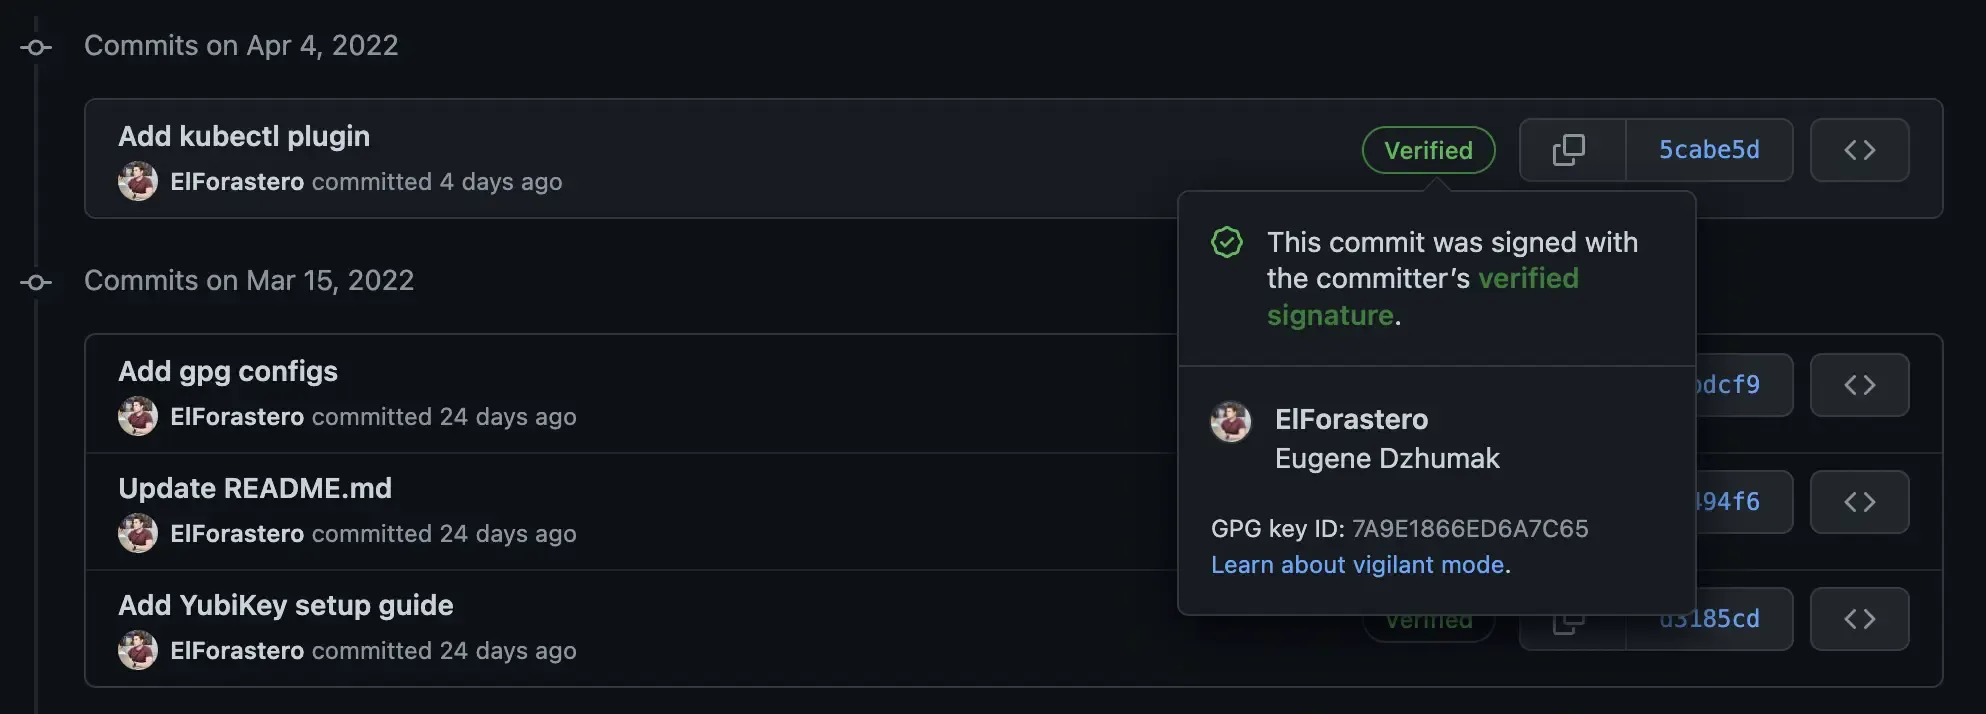Image resolution: width=1986 pixels, height=714 pixels.
Task: Click the green verified shield icon in popup
Action: point(1227,241)
